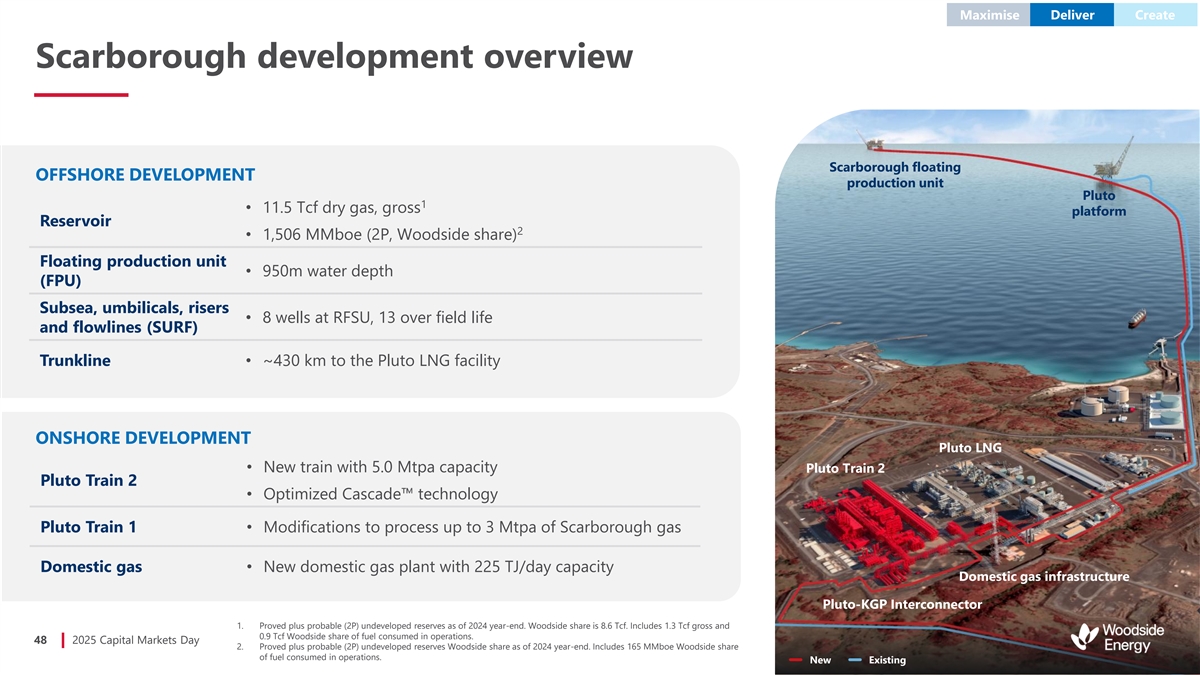Click footnote 2 about 165 MMboe fuel
The width and height of the screenshot is (1200, 675).
coord(497,651)
